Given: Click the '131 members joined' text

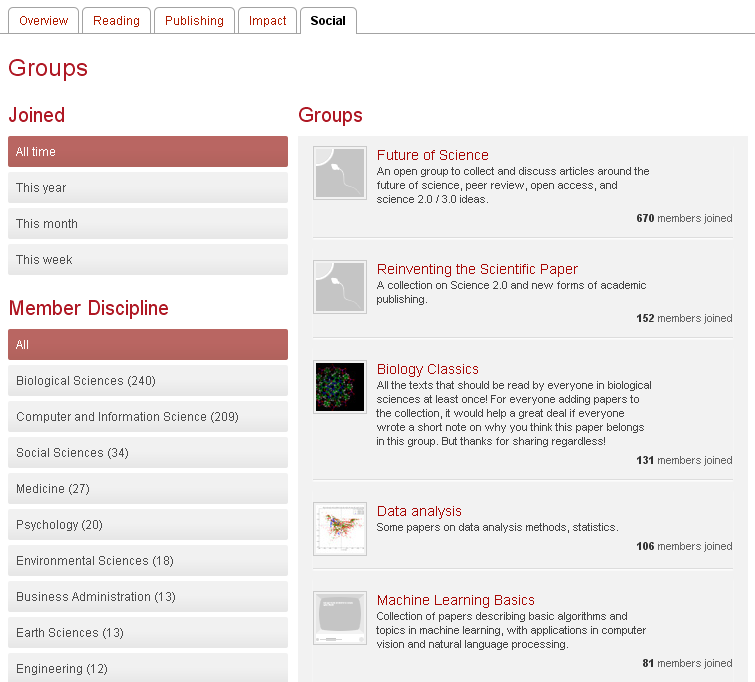Looking at the screenshot, I should point(684,460).
